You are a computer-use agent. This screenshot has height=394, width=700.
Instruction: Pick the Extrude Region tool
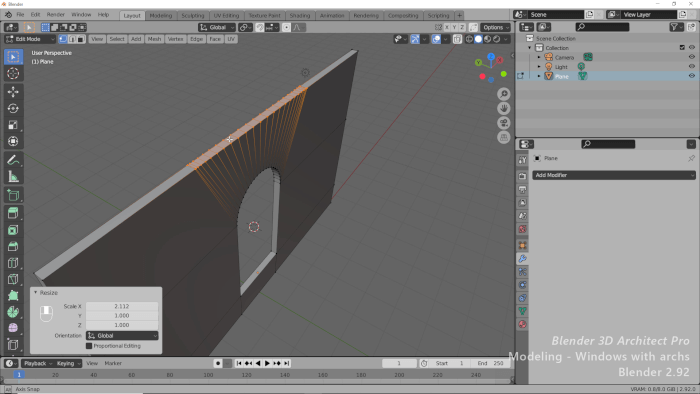point(13,213)
